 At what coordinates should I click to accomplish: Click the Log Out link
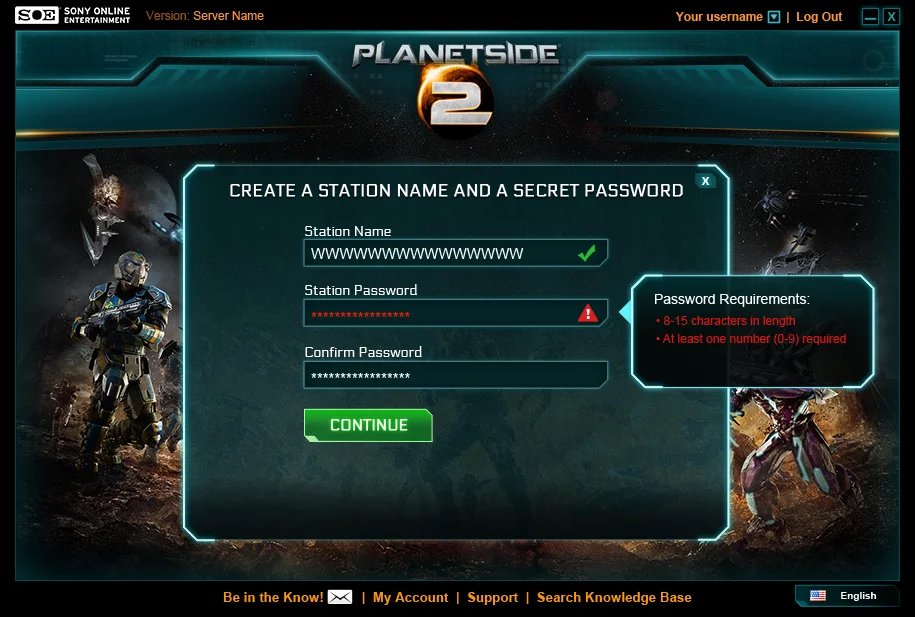(819, 17)
